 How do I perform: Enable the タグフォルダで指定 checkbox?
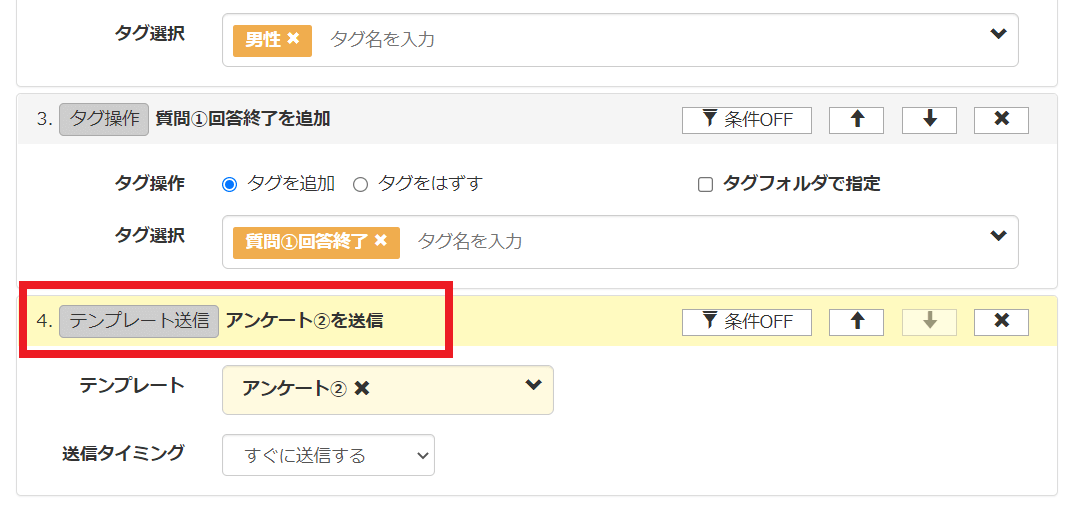tap(706, 185)
